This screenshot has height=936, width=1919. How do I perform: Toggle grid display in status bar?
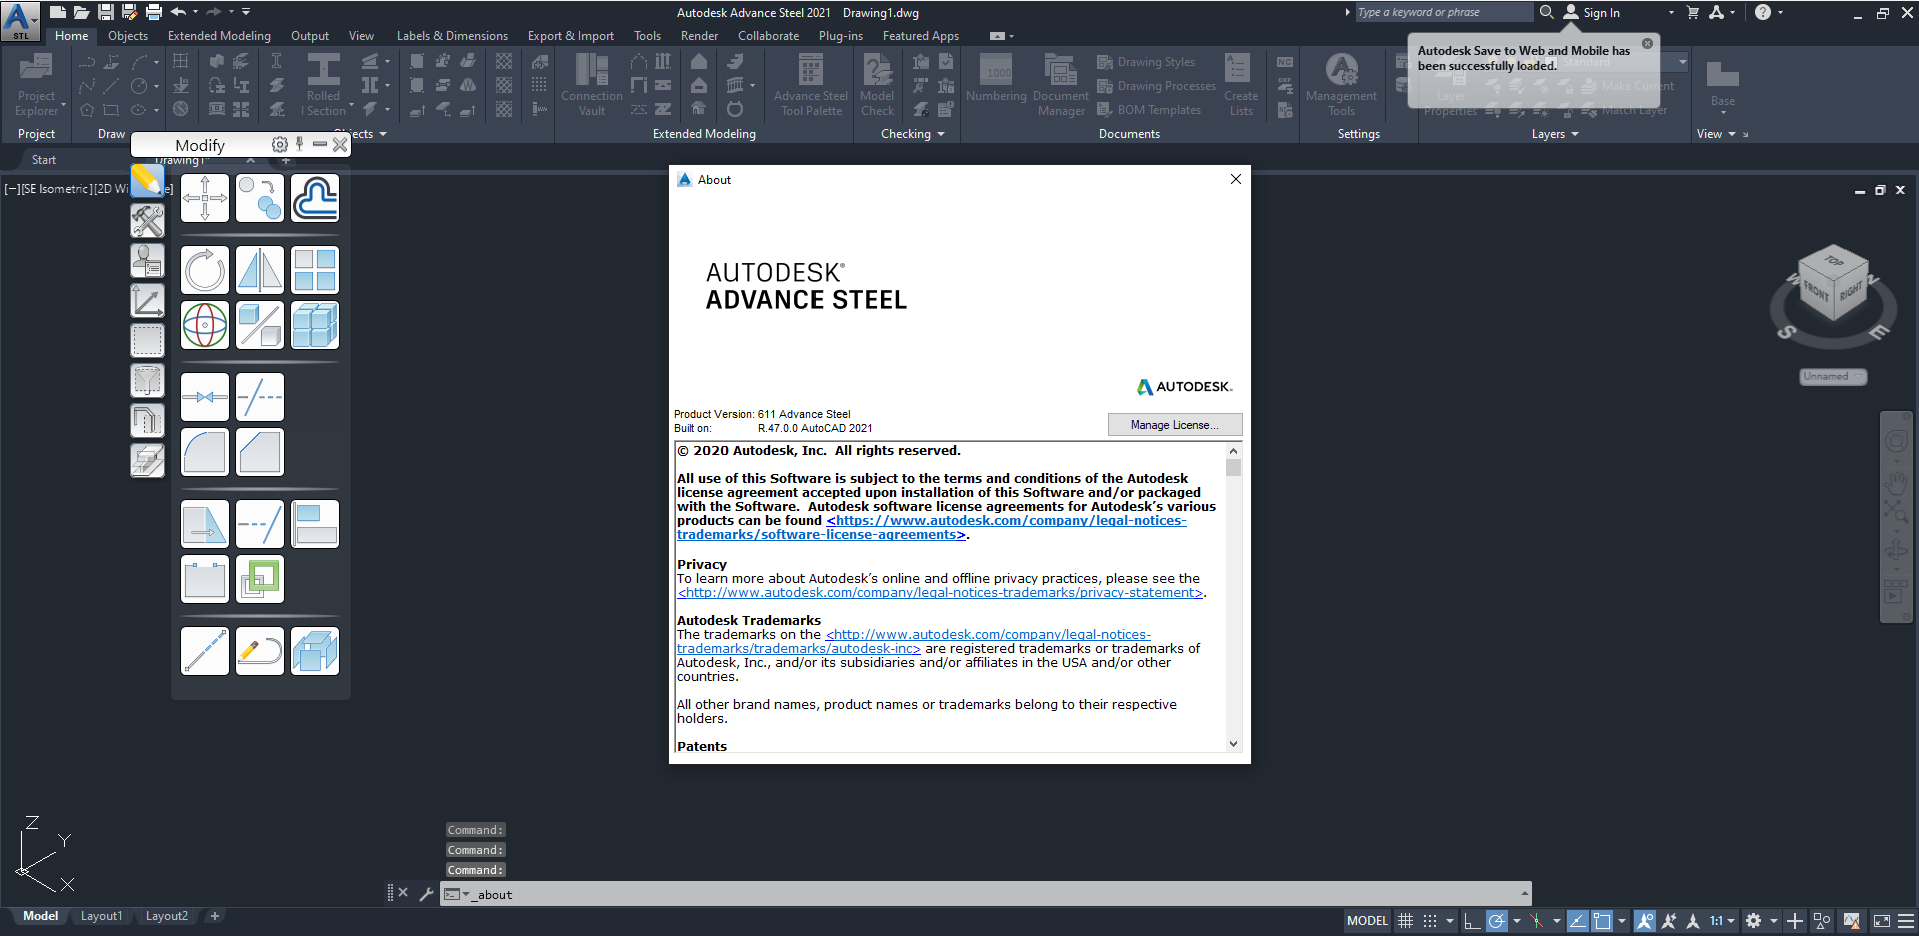click(1405, 921)
